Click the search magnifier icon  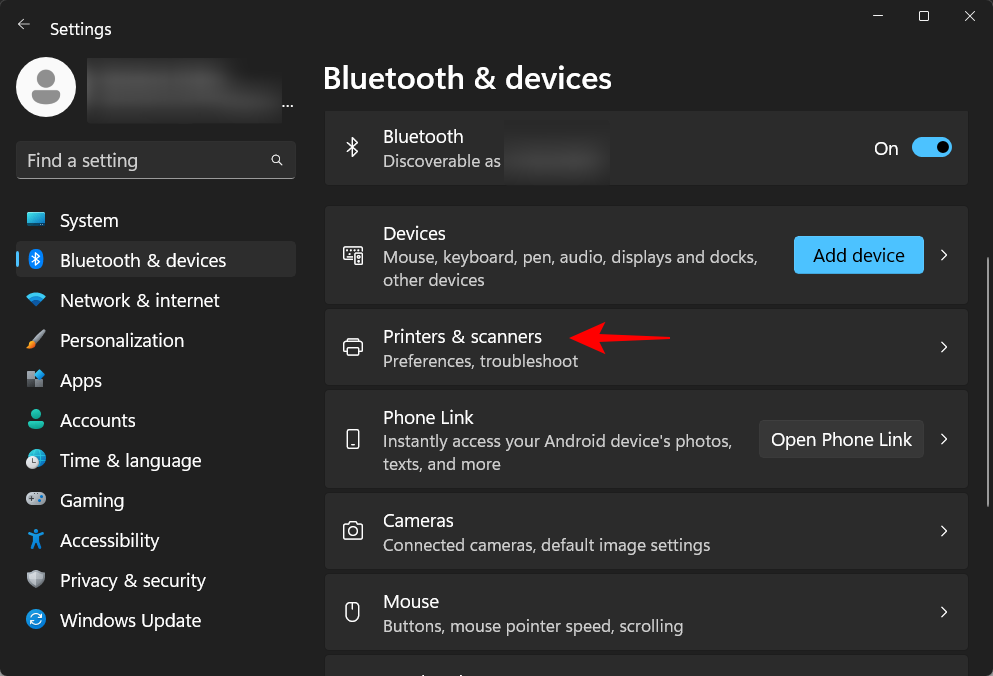click(x=277, y=160)
